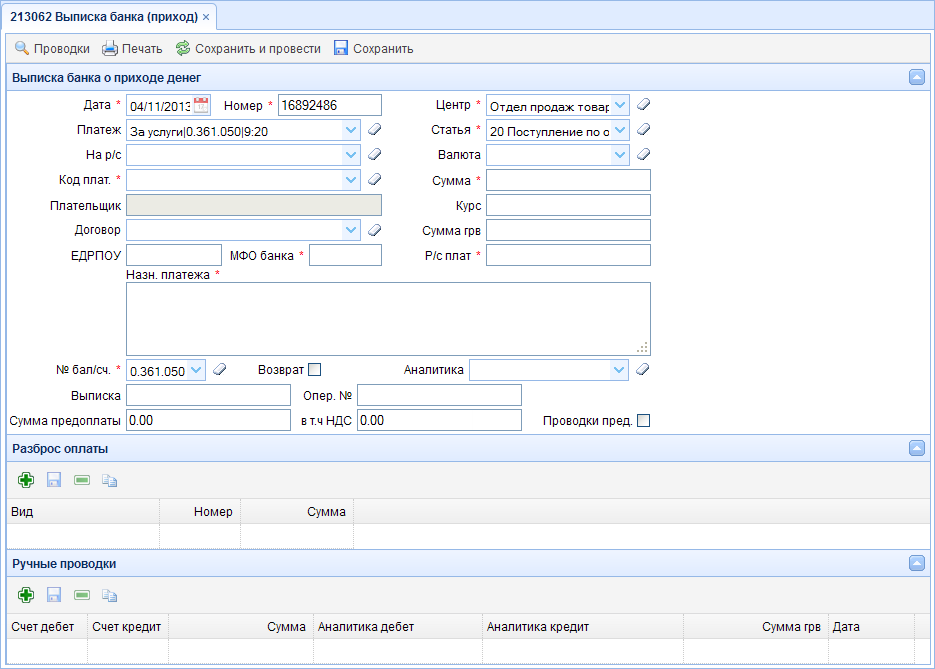
Task: Click the Плательщик read-only field
Action: (x=254, y=205)
